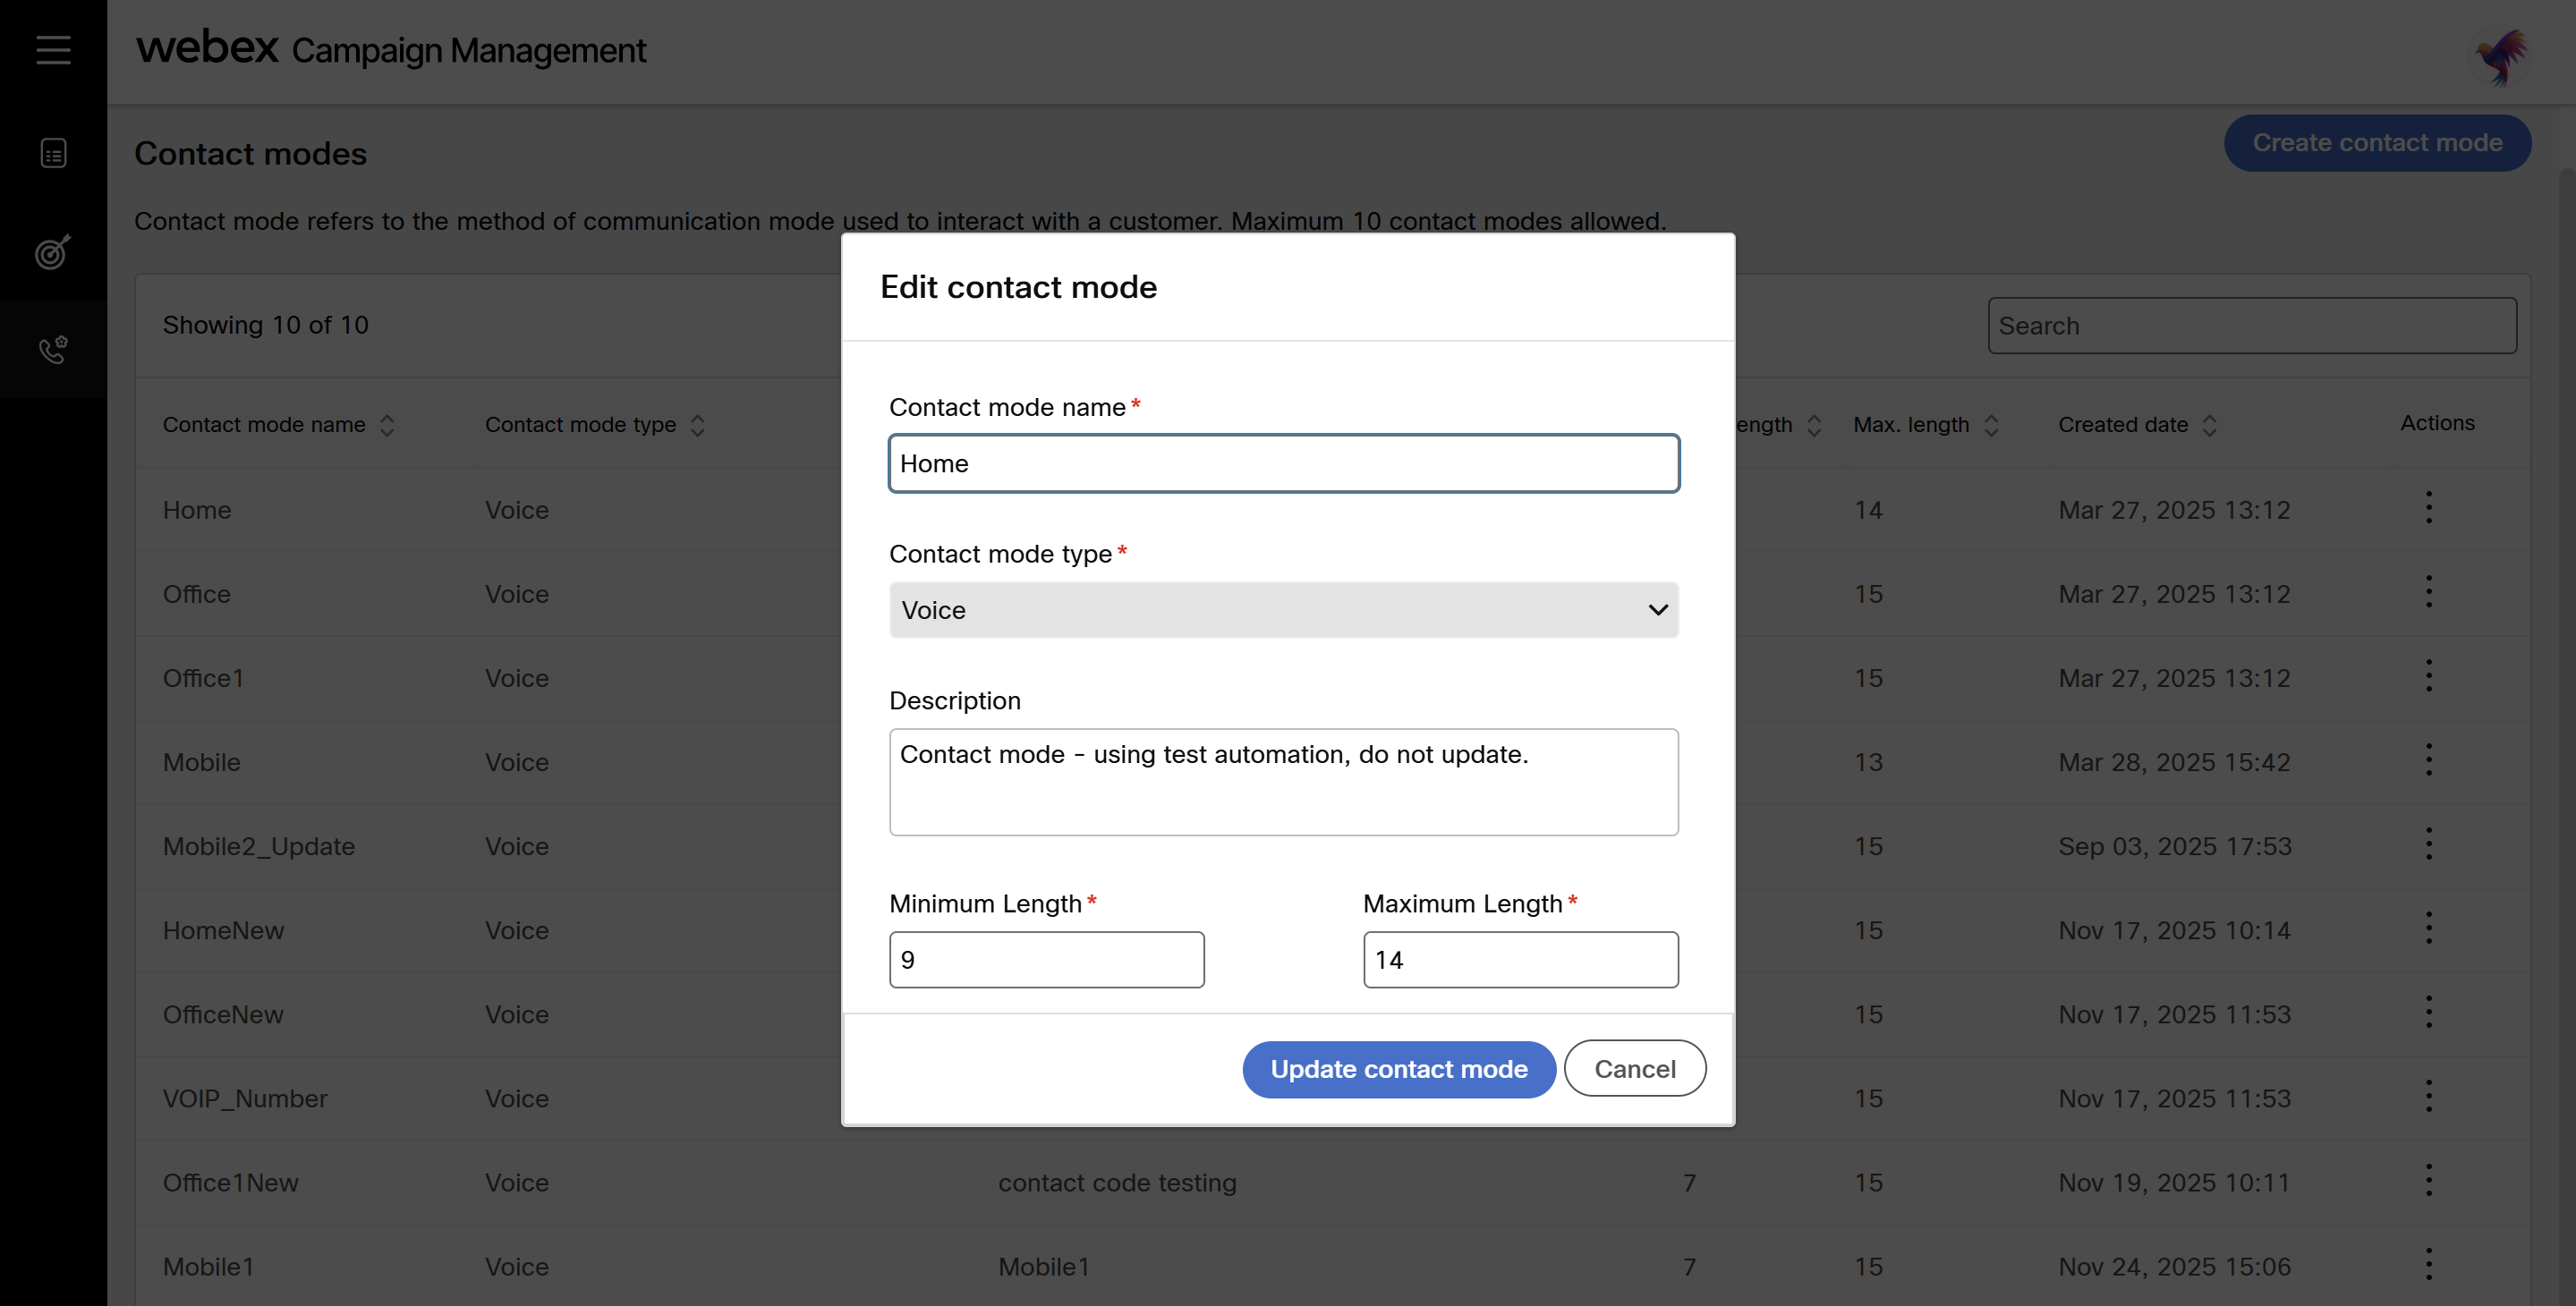
Task: Expand the Contact mode type dropdown
Action: [x=1283, y=610]
